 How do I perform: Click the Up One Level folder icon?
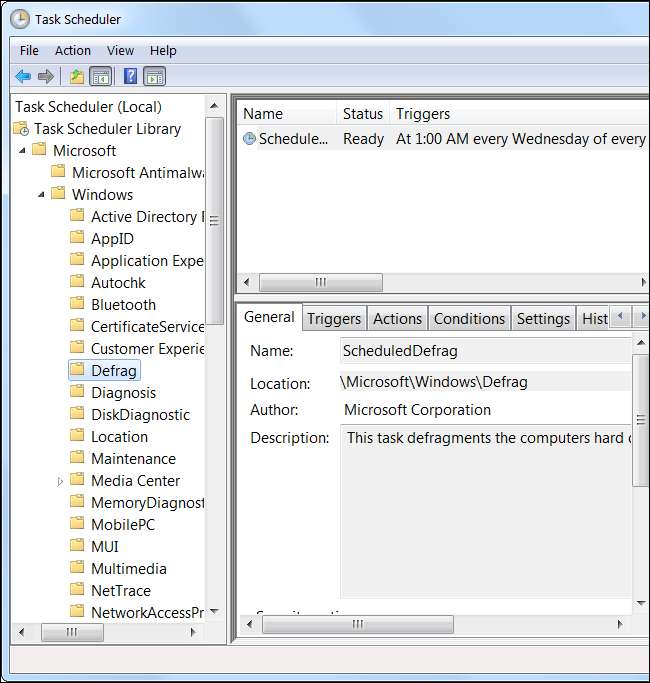coord(76,76)
